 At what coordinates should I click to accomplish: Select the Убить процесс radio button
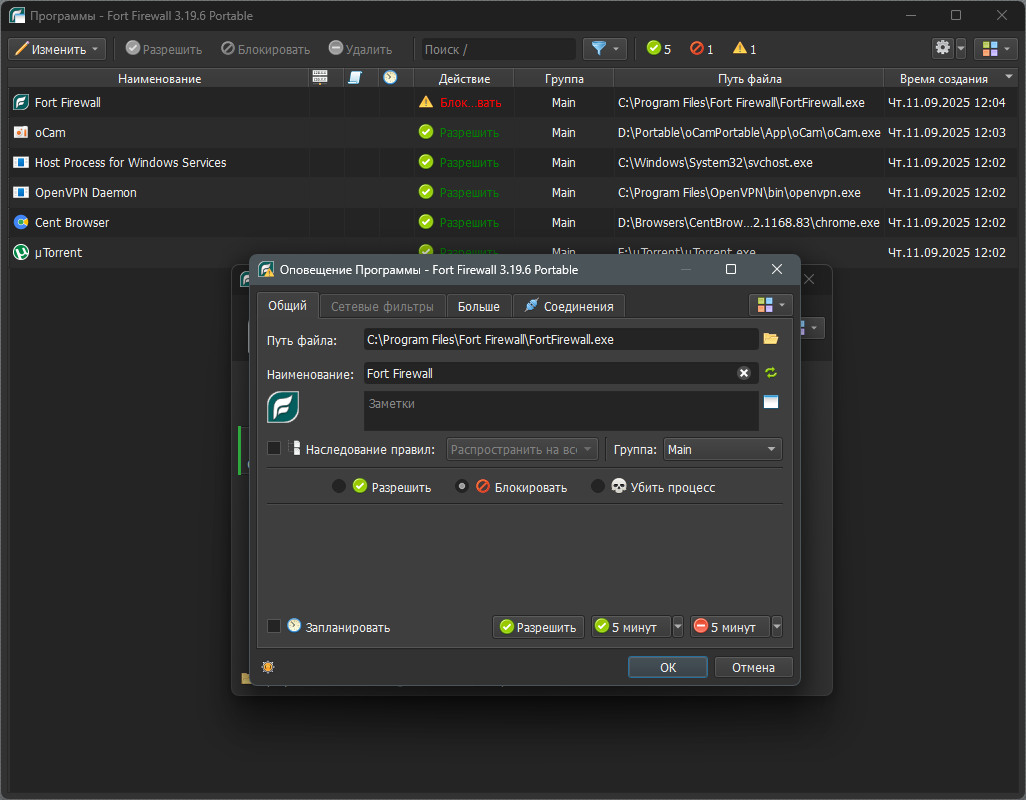tap(597, 486)
